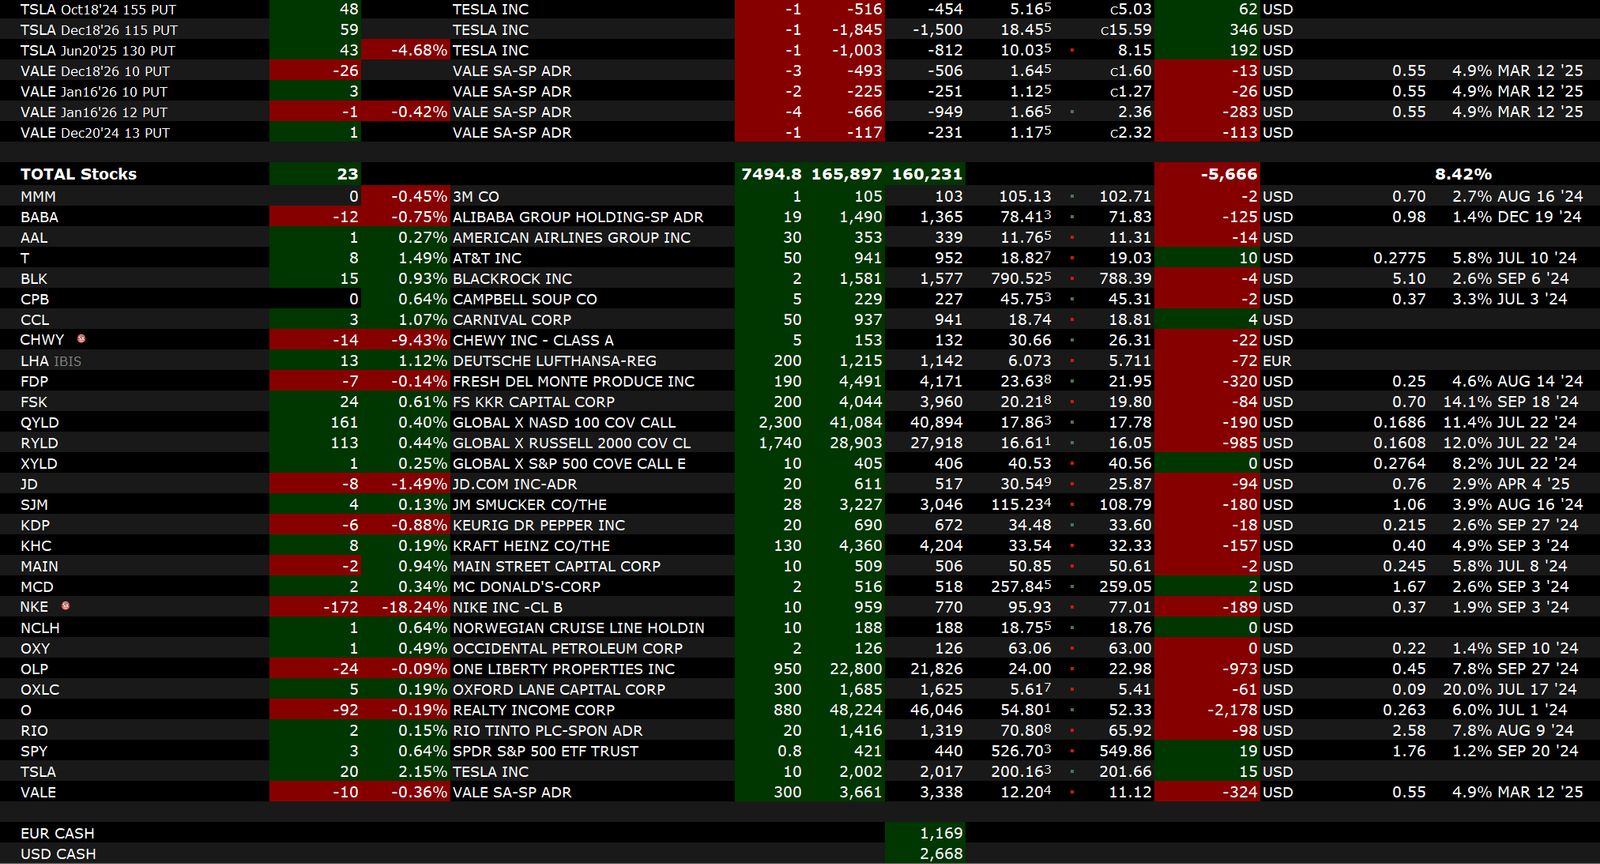Select the TOTAL Stocks summary row label
The width and height of the screenshot is (1600, 864).
[79, 174]
